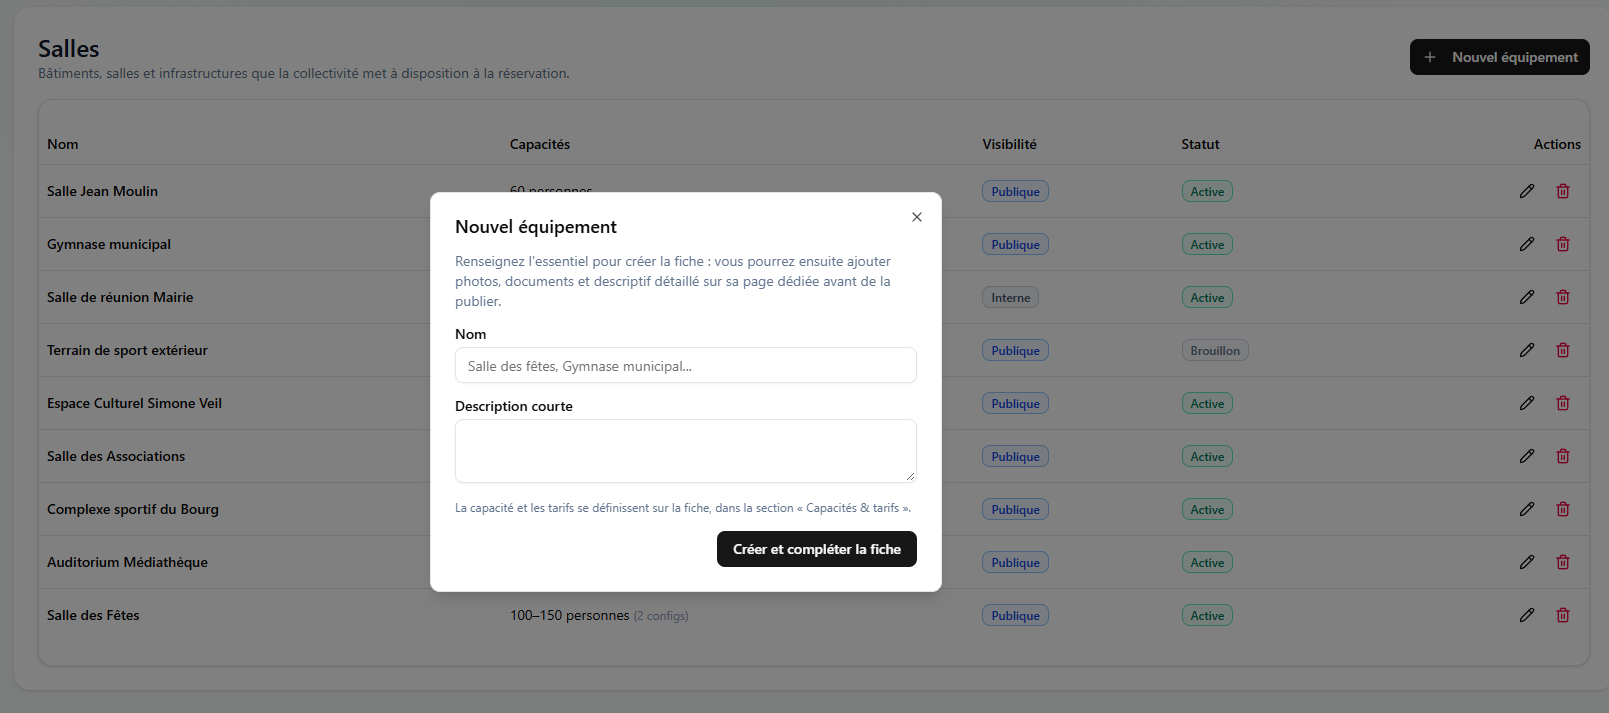Click the Statut column header
Image resolution: width=1609 pixels, height=713 pixels.
pyautogui.click(x=1200, y=144)
